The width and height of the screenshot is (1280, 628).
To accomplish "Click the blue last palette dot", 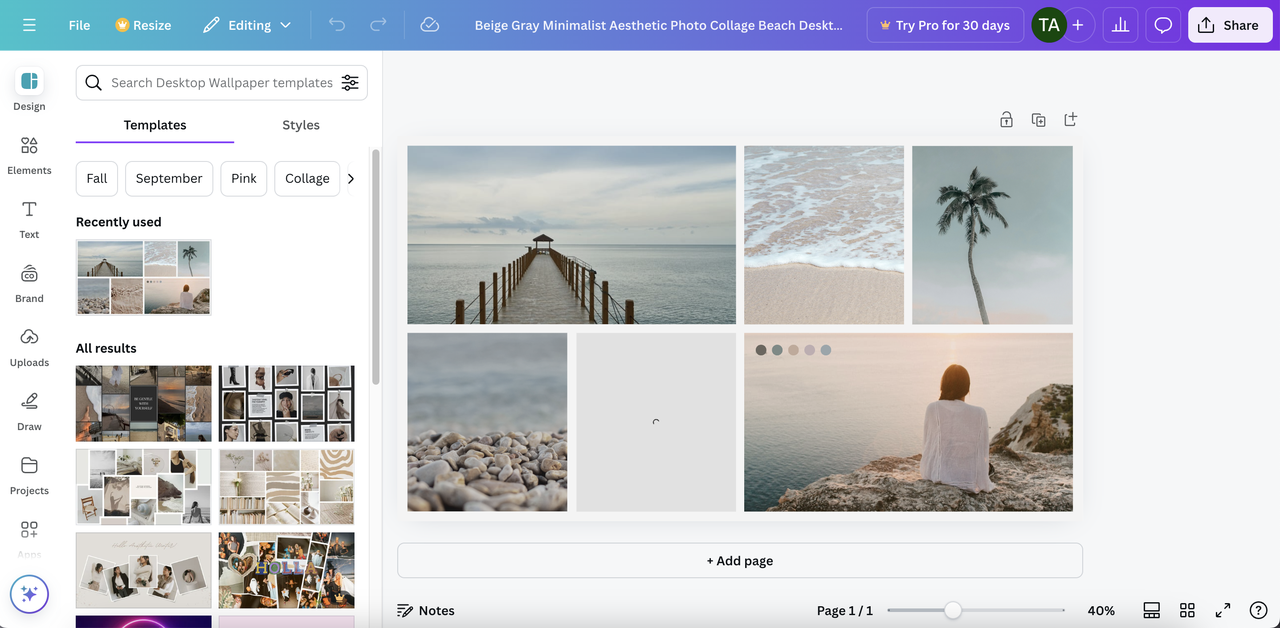I will (x=826, y=350).
